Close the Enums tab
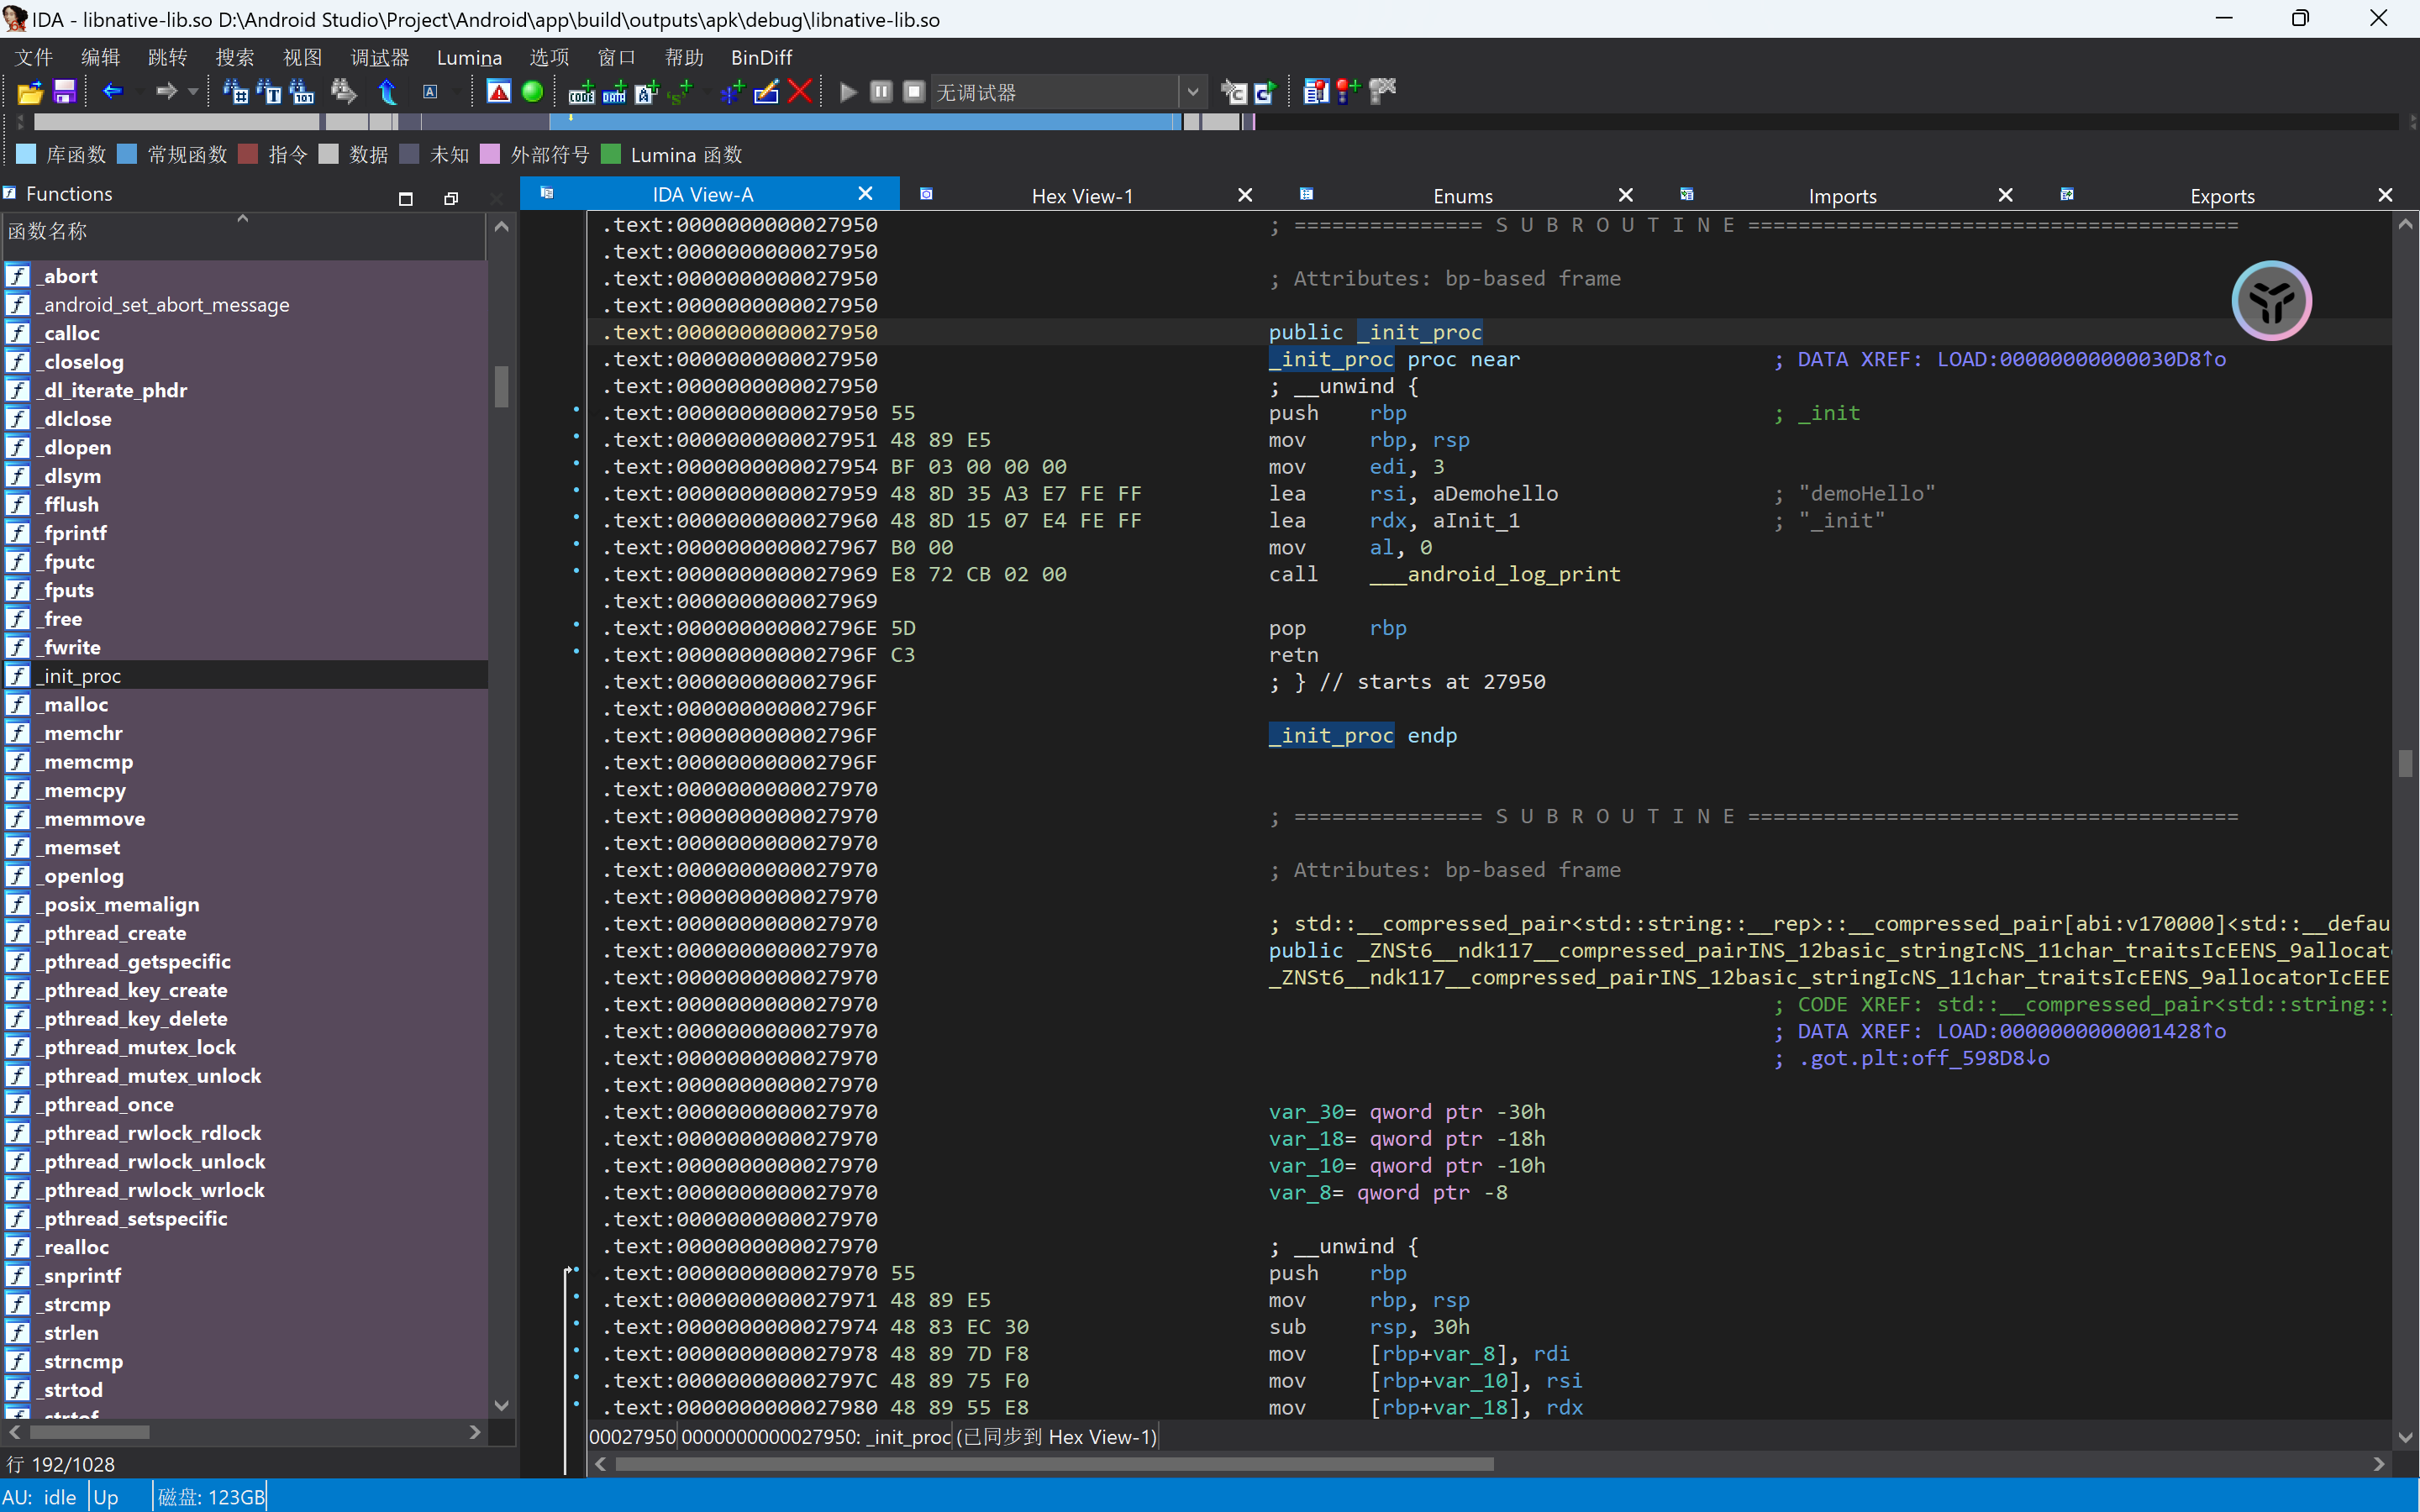Screen dimensions: 2420x1512 [x=1626, y=195]
